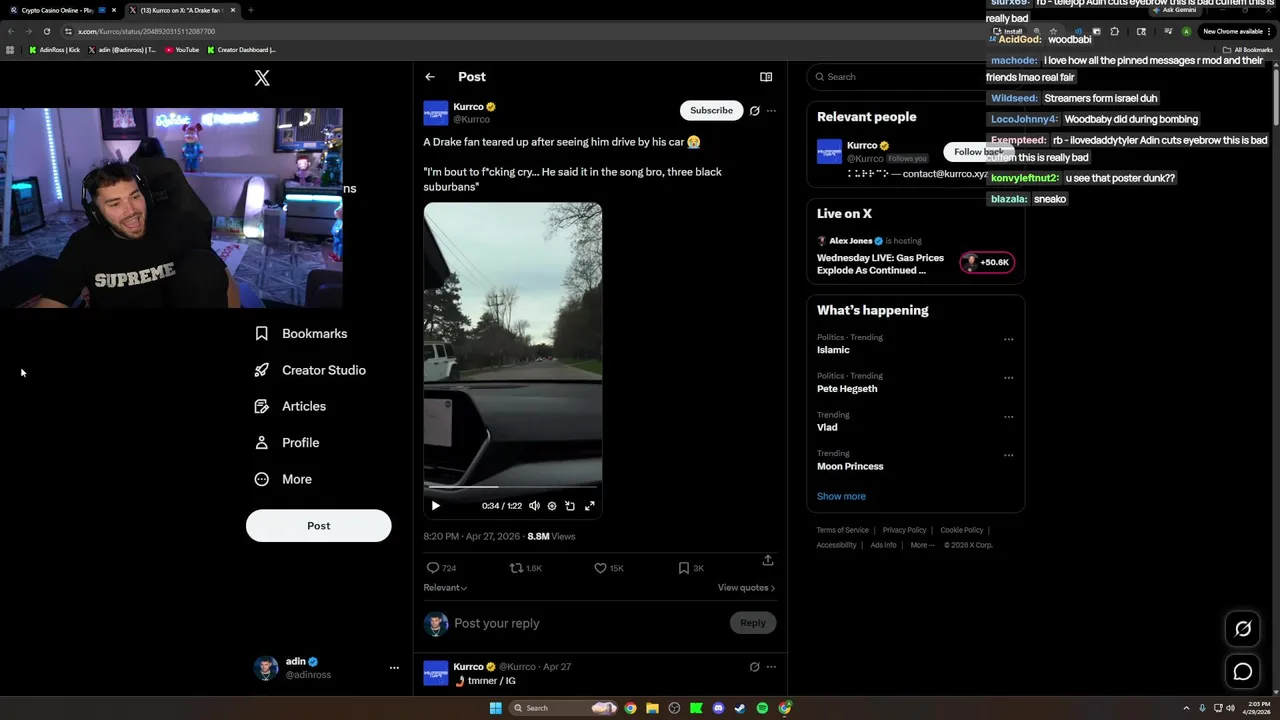The image size is (1280, 720).
Task: Open Bookmarks in the X sidebar
Action: click(302, 334)
